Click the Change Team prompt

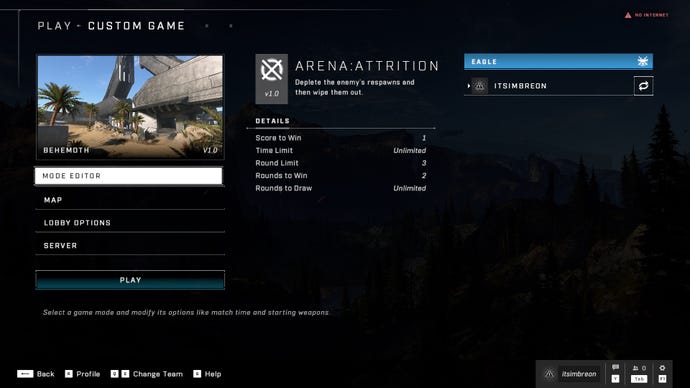pyautogui.click(x=147, y=374)
